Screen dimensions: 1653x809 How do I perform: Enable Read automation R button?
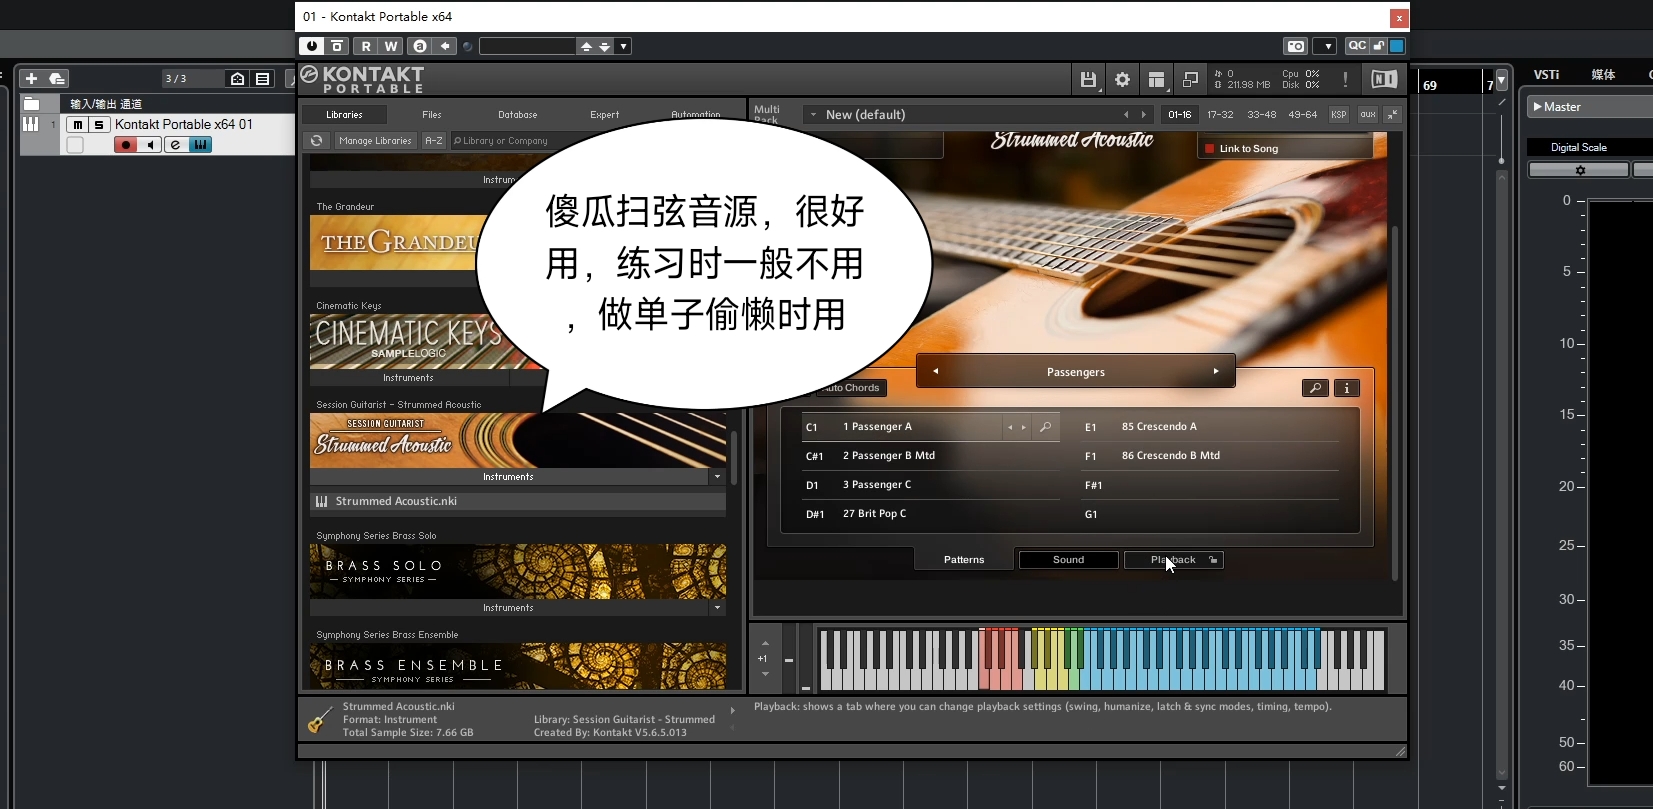[366, 46]
